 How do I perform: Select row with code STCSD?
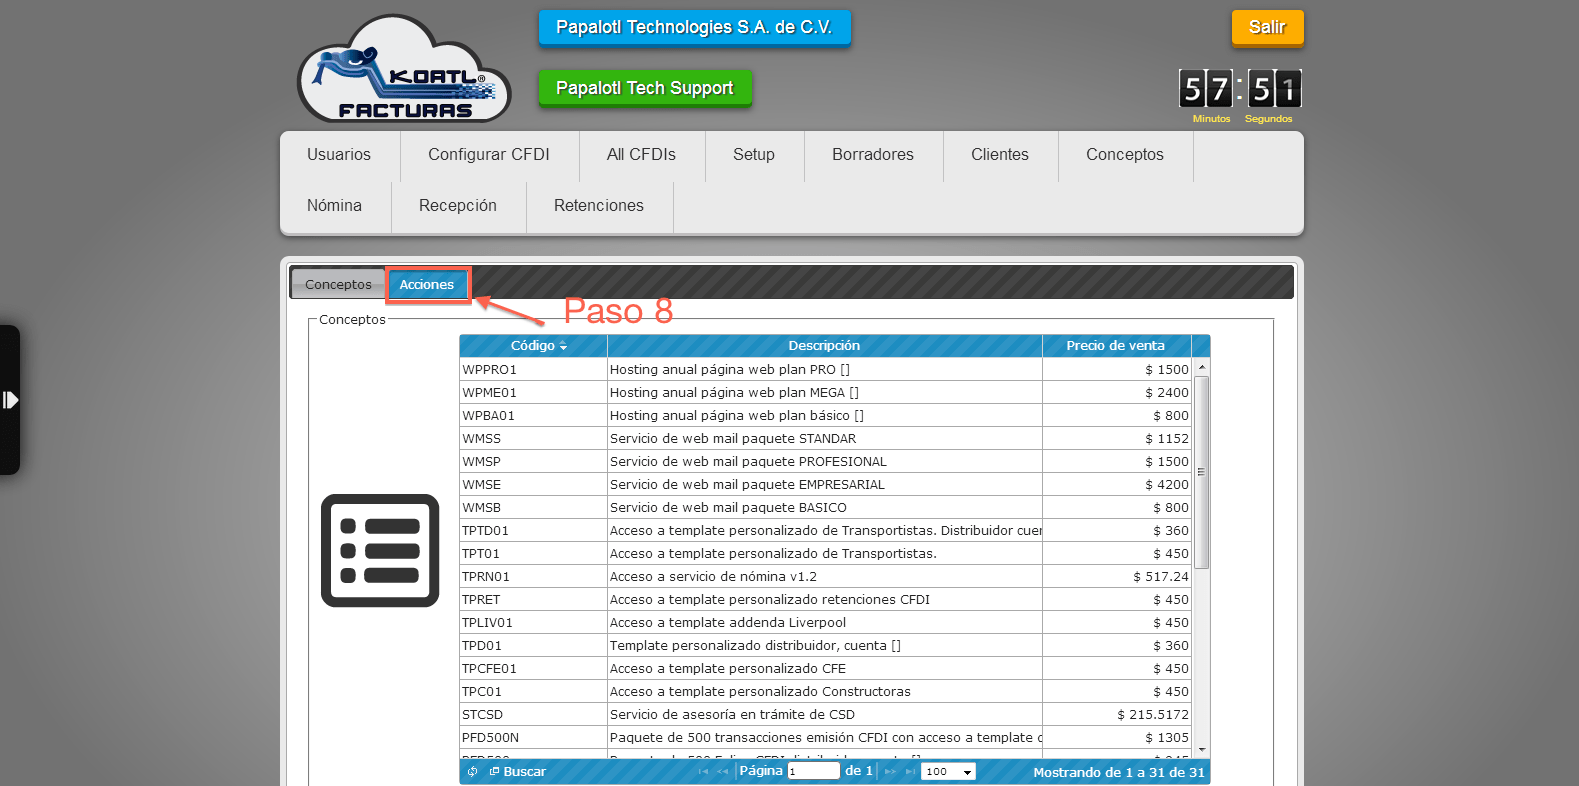coord(825,714)
